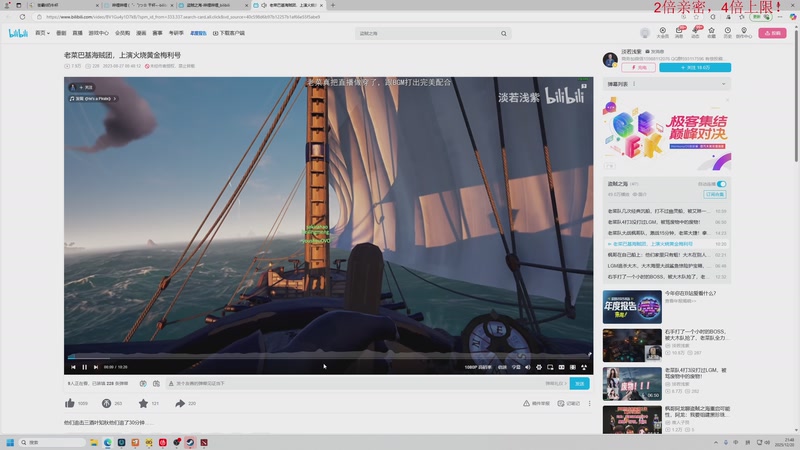This screenshot has height=450, width=800.
Task: Click the 发消息 message link near uploader
Action: coord(655,52)
